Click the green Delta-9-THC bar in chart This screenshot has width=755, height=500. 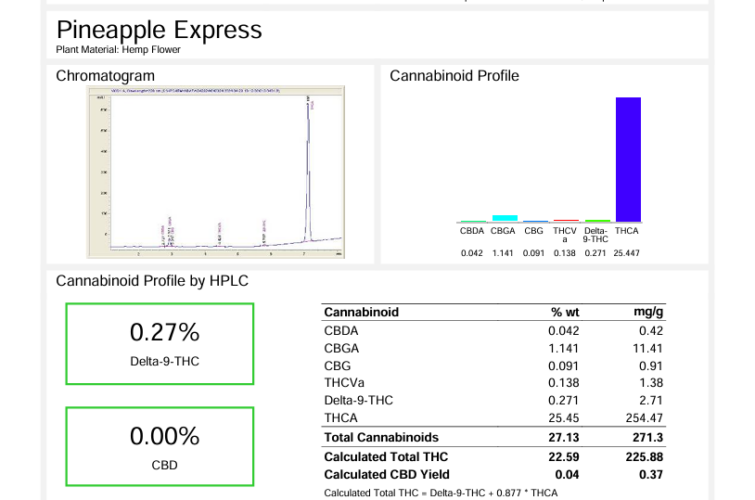tap(597, 221)
